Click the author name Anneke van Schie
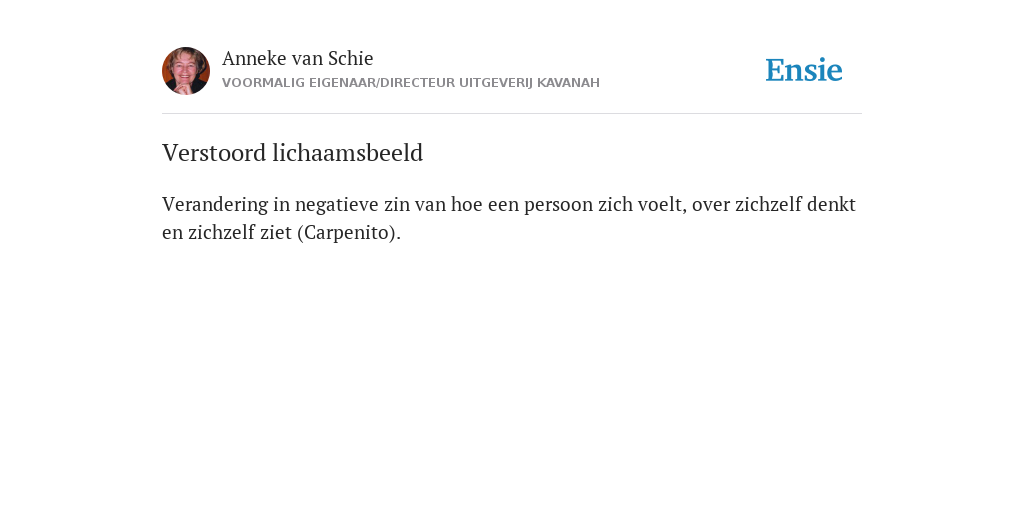The image size is (1024, 512). (297, 59)
